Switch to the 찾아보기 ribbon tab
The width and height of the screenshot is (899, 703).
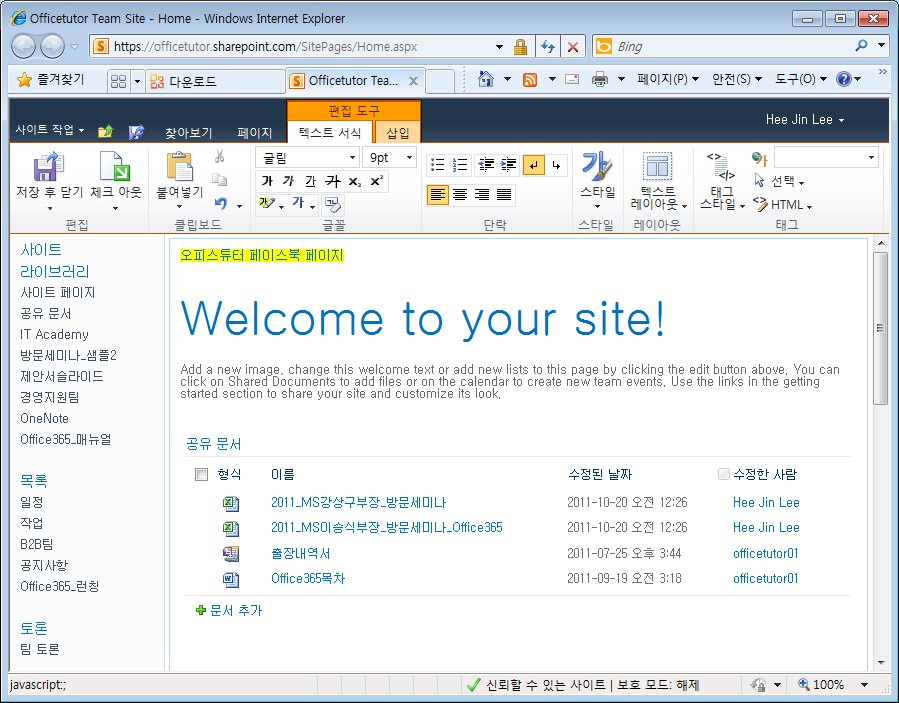tap(189, 133)
